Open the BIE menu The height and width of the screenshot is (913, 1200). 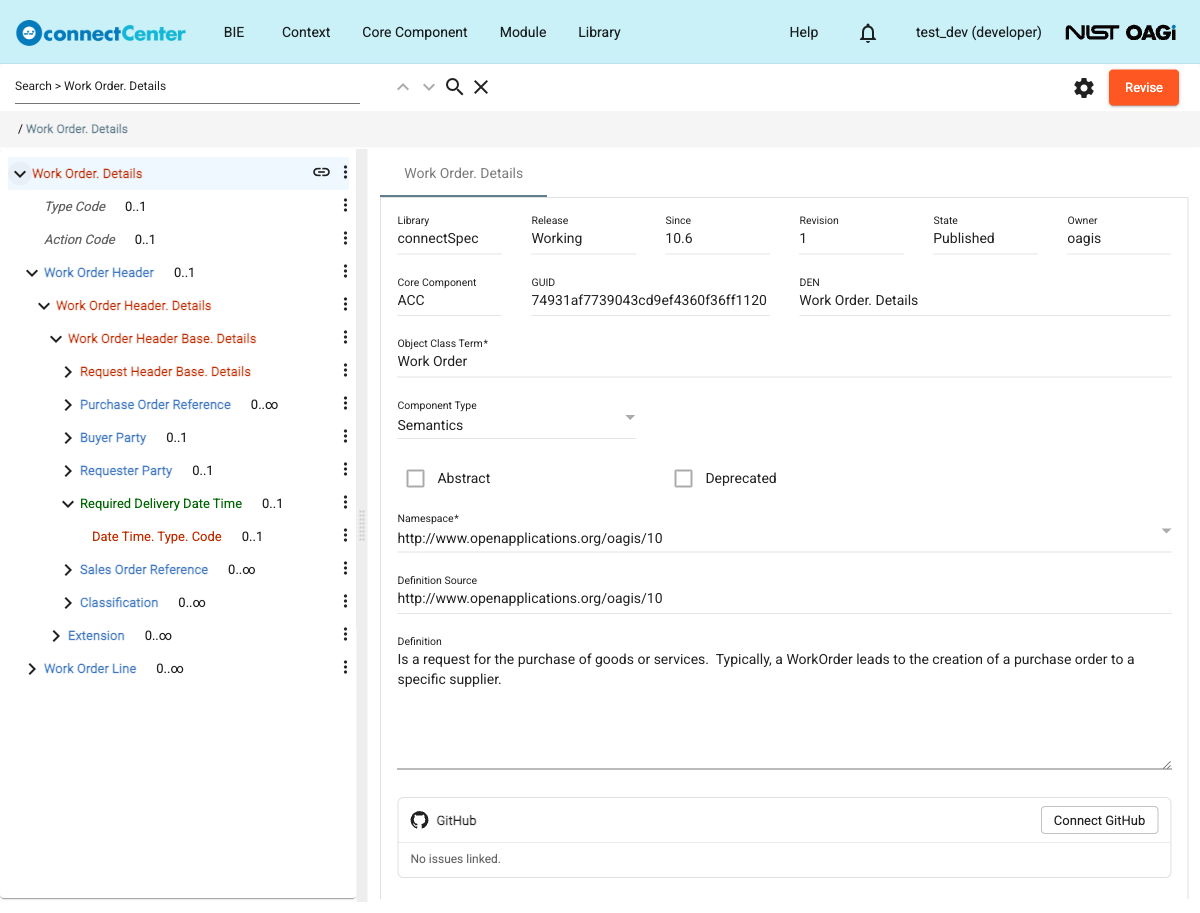click(233, 32)
